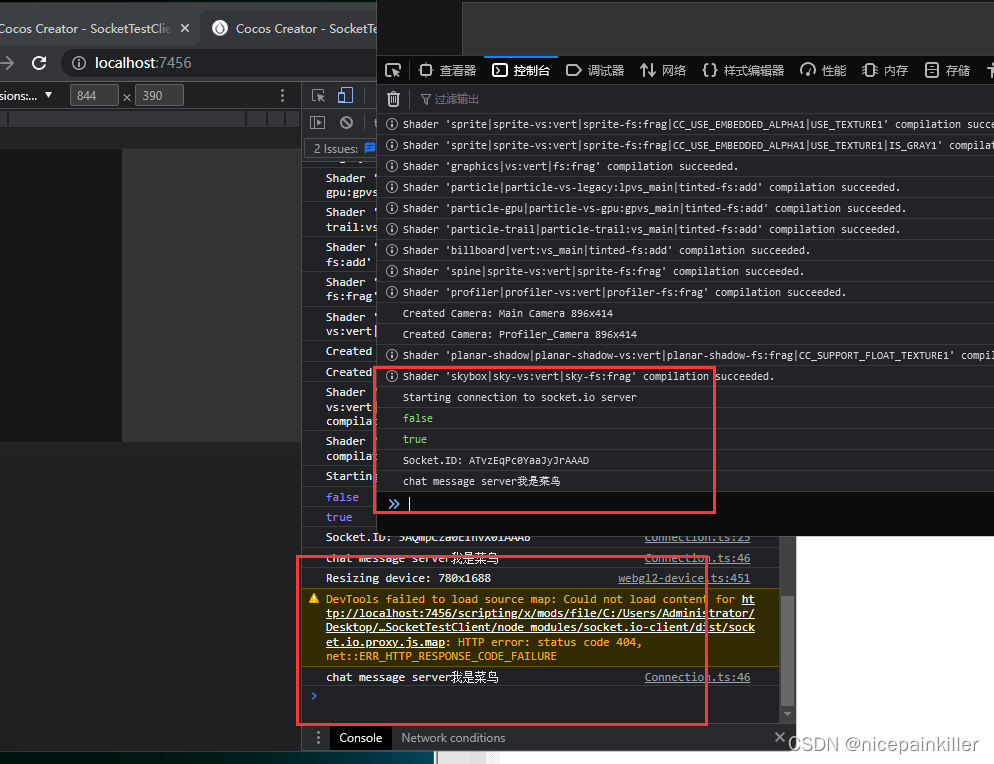
Task: Click the 样式编辑器 curly braces icon
Action: click(x=707, y=70)
